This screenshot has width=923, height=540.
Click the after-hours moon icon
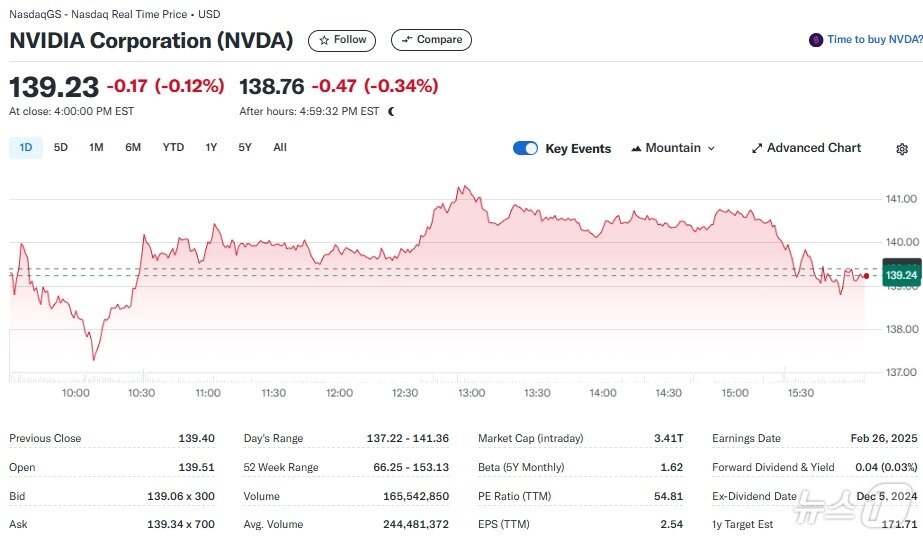pos(391,111)
